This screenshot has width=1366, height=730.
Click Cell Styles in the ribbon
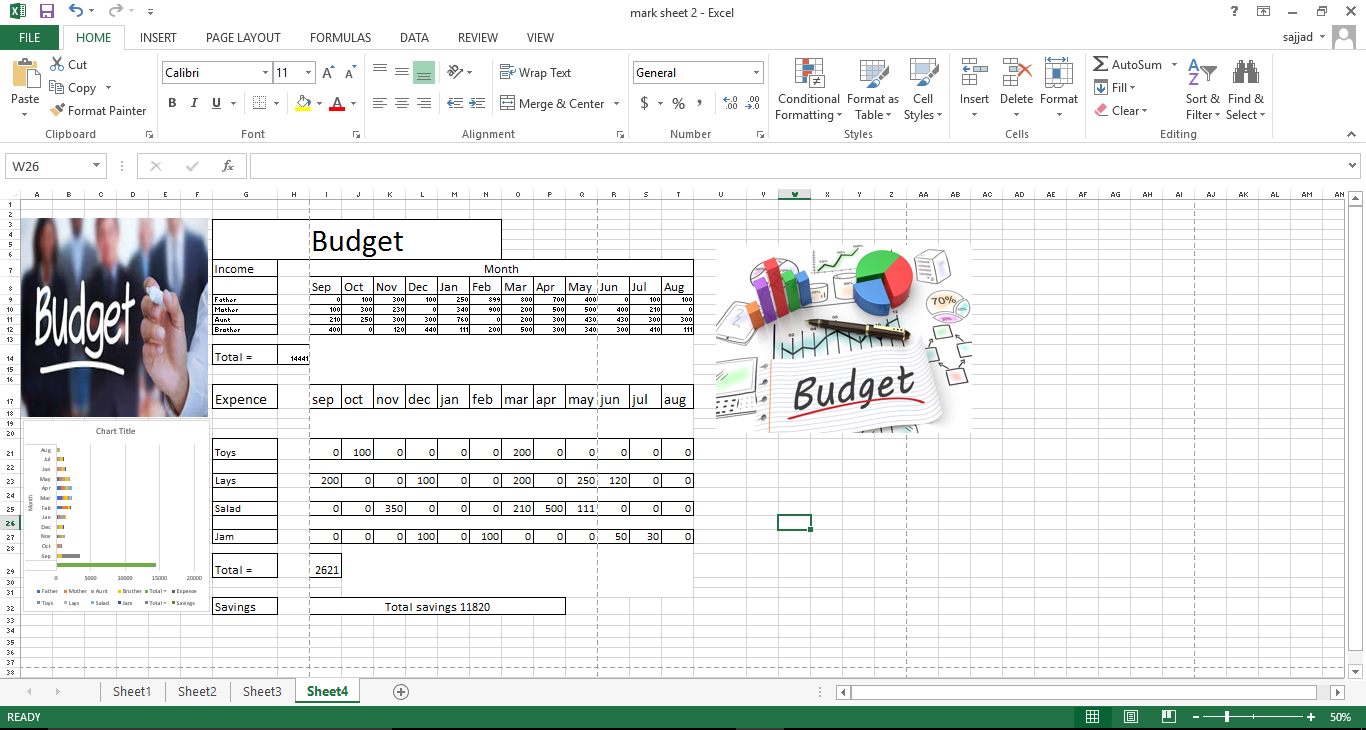point(923,89)
